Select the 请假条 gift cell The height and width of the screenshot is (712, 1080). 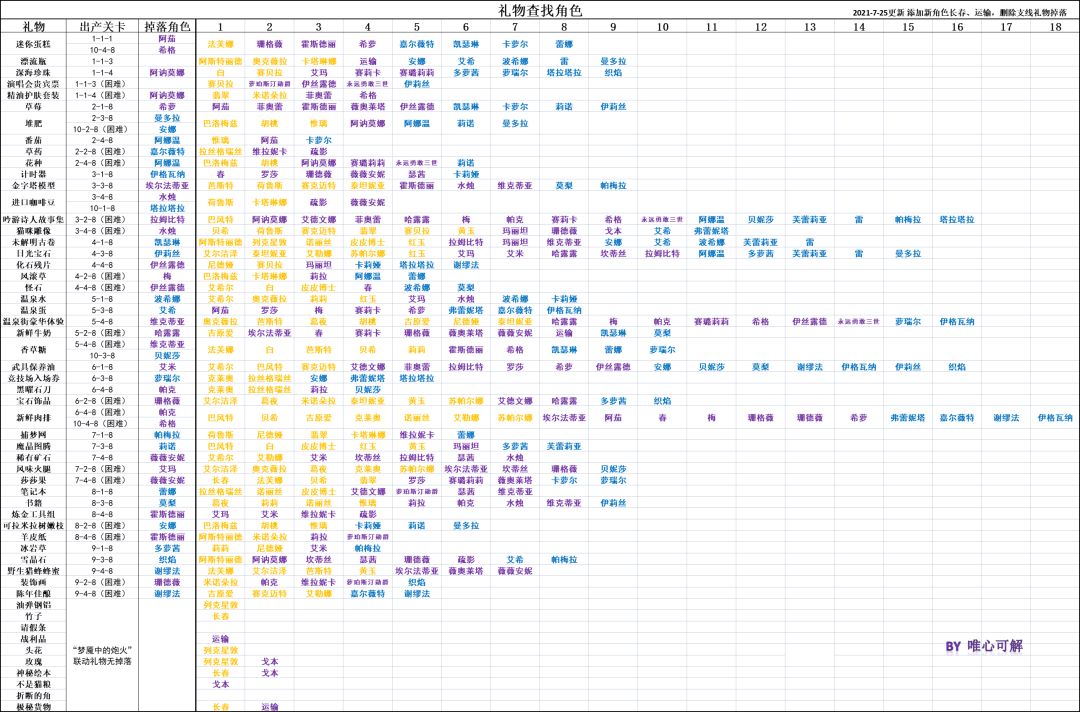click(x=34, y=627)
